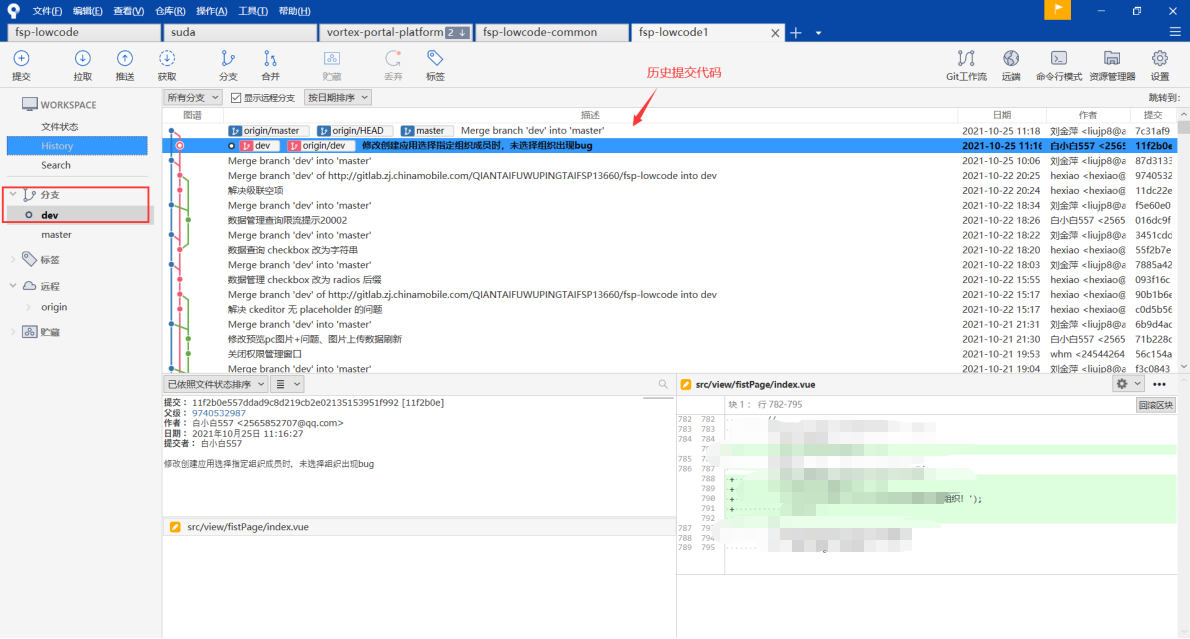Open the 文件(F) menu
1190x639 pixels.
[47, 11]
